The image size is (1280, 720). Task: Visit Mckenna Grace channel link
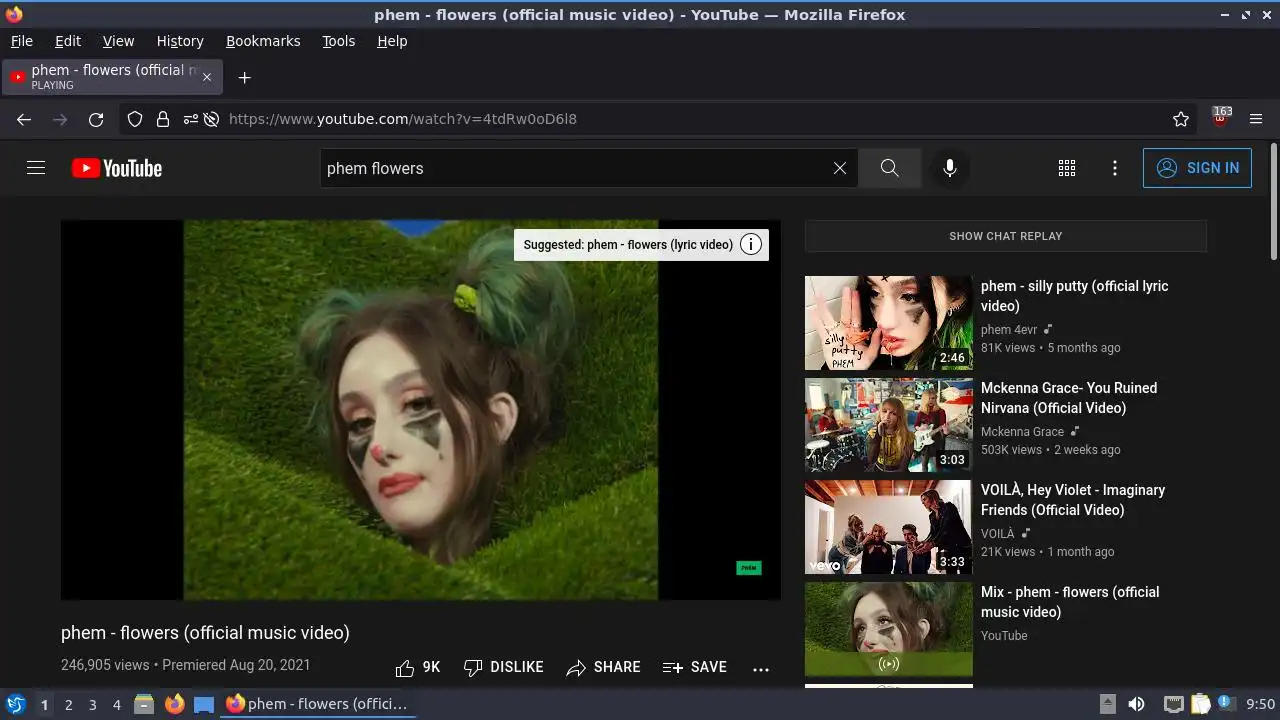[1022, 431]
